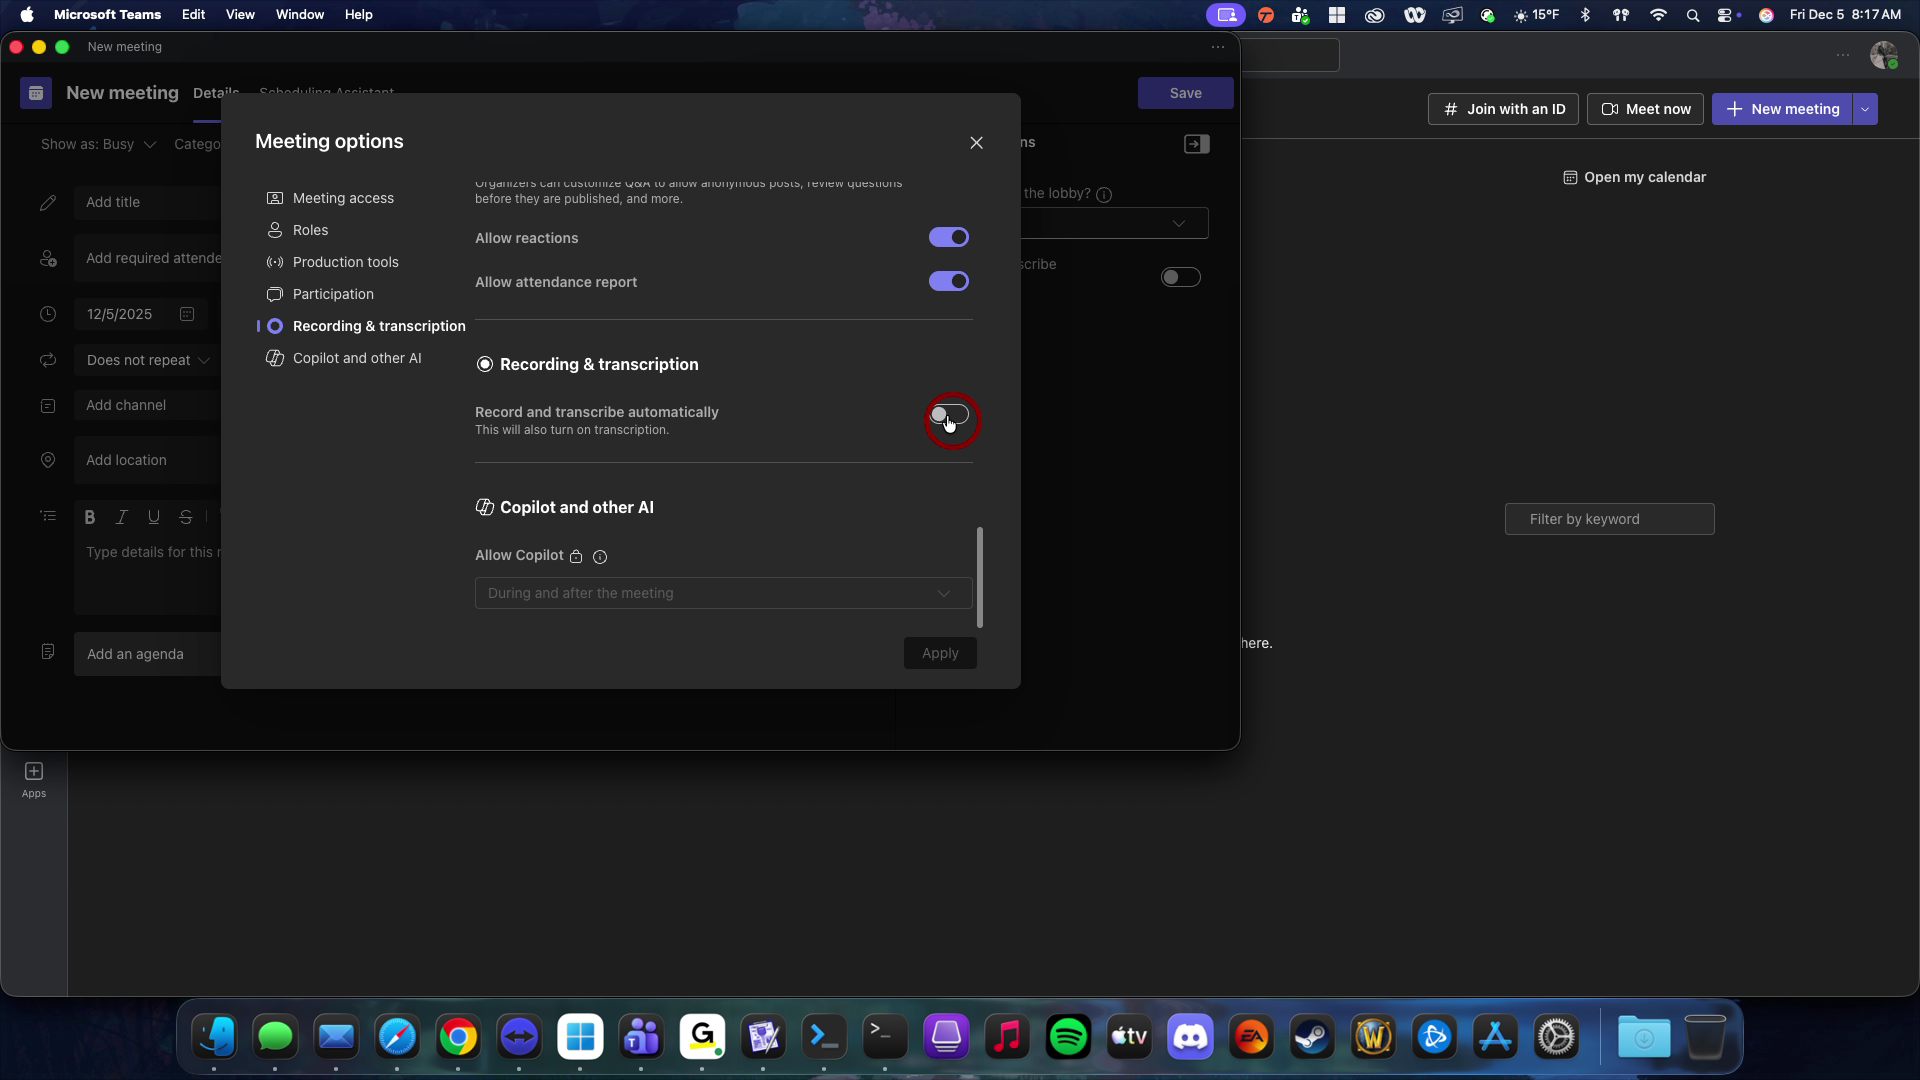Click the collapse panel arrow icon

[x=1197, y=144]
